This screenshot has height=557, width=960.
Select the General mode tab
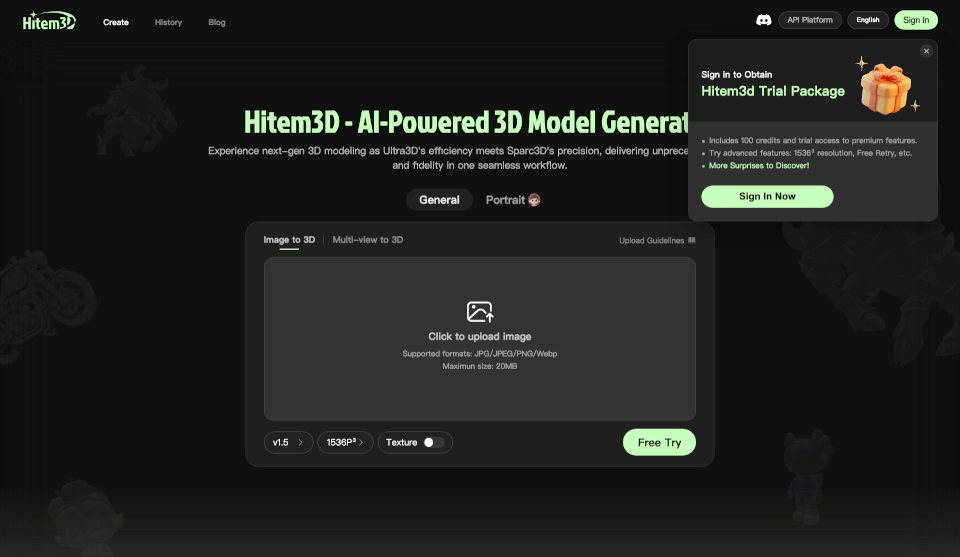439,200
